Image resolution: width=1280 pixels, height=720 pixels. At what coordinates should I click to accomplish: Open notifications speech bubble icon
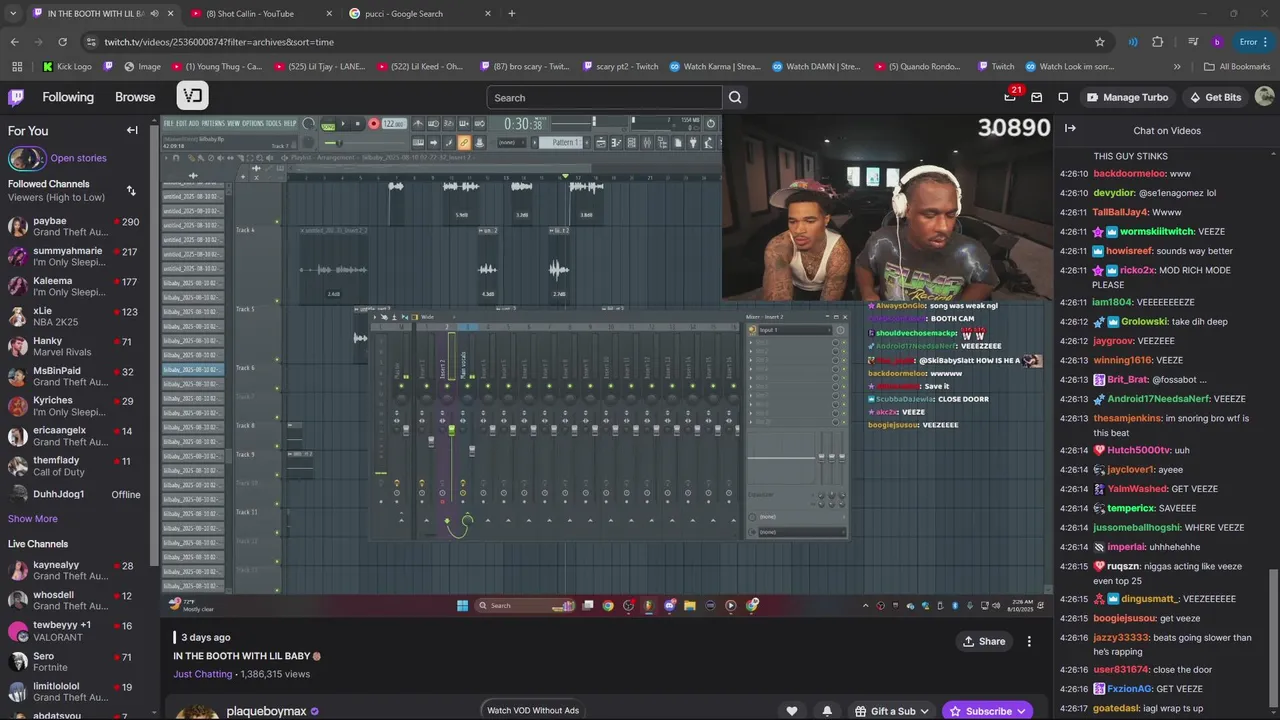coord(1063,97)
